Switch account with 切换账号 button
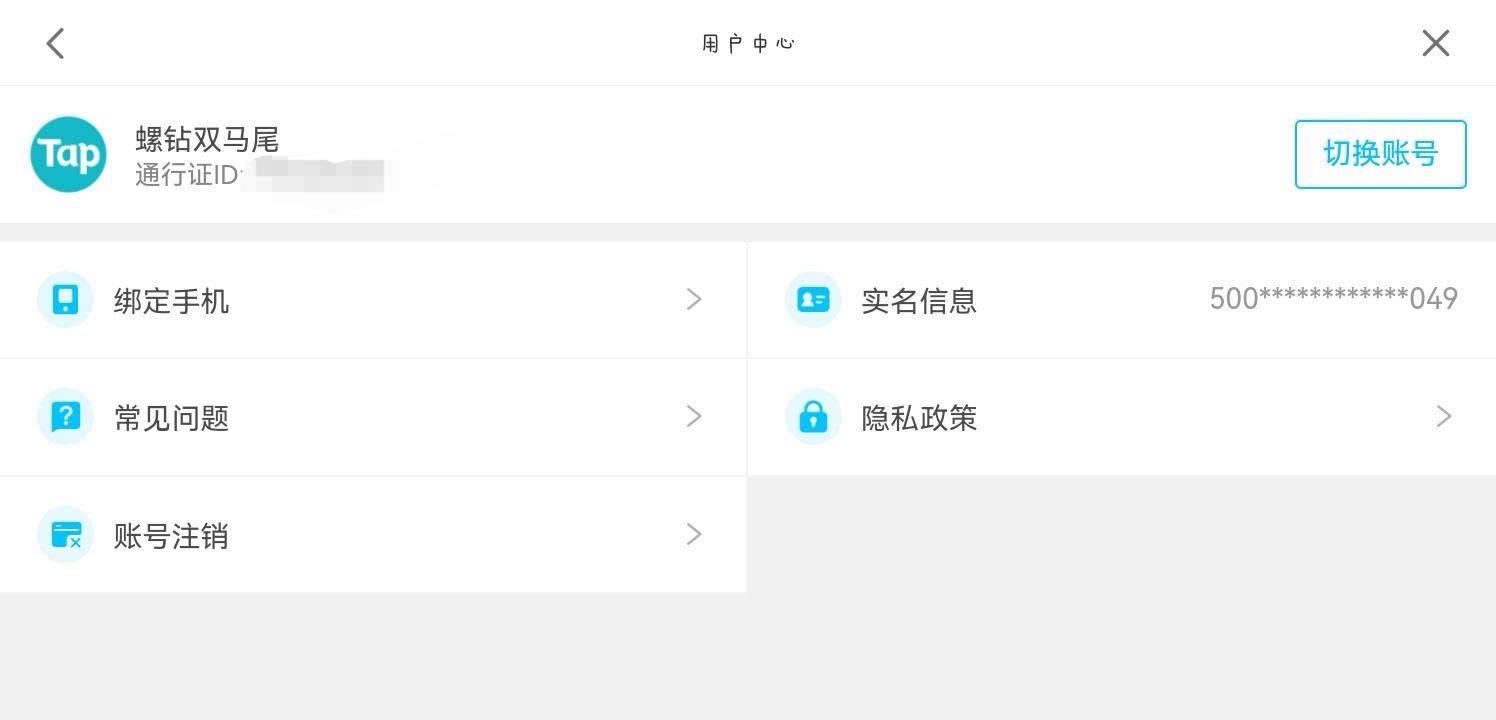Image resolution: width=1496 pixels, height=720 pixels. [x=1380, y=154]
